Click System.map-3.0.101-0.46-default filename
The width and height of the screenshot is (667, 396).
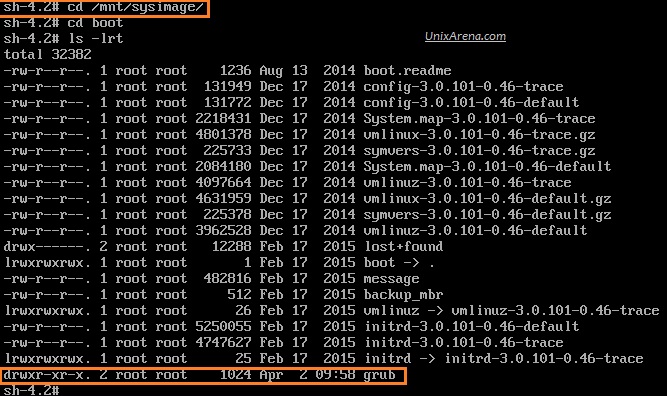487,167
